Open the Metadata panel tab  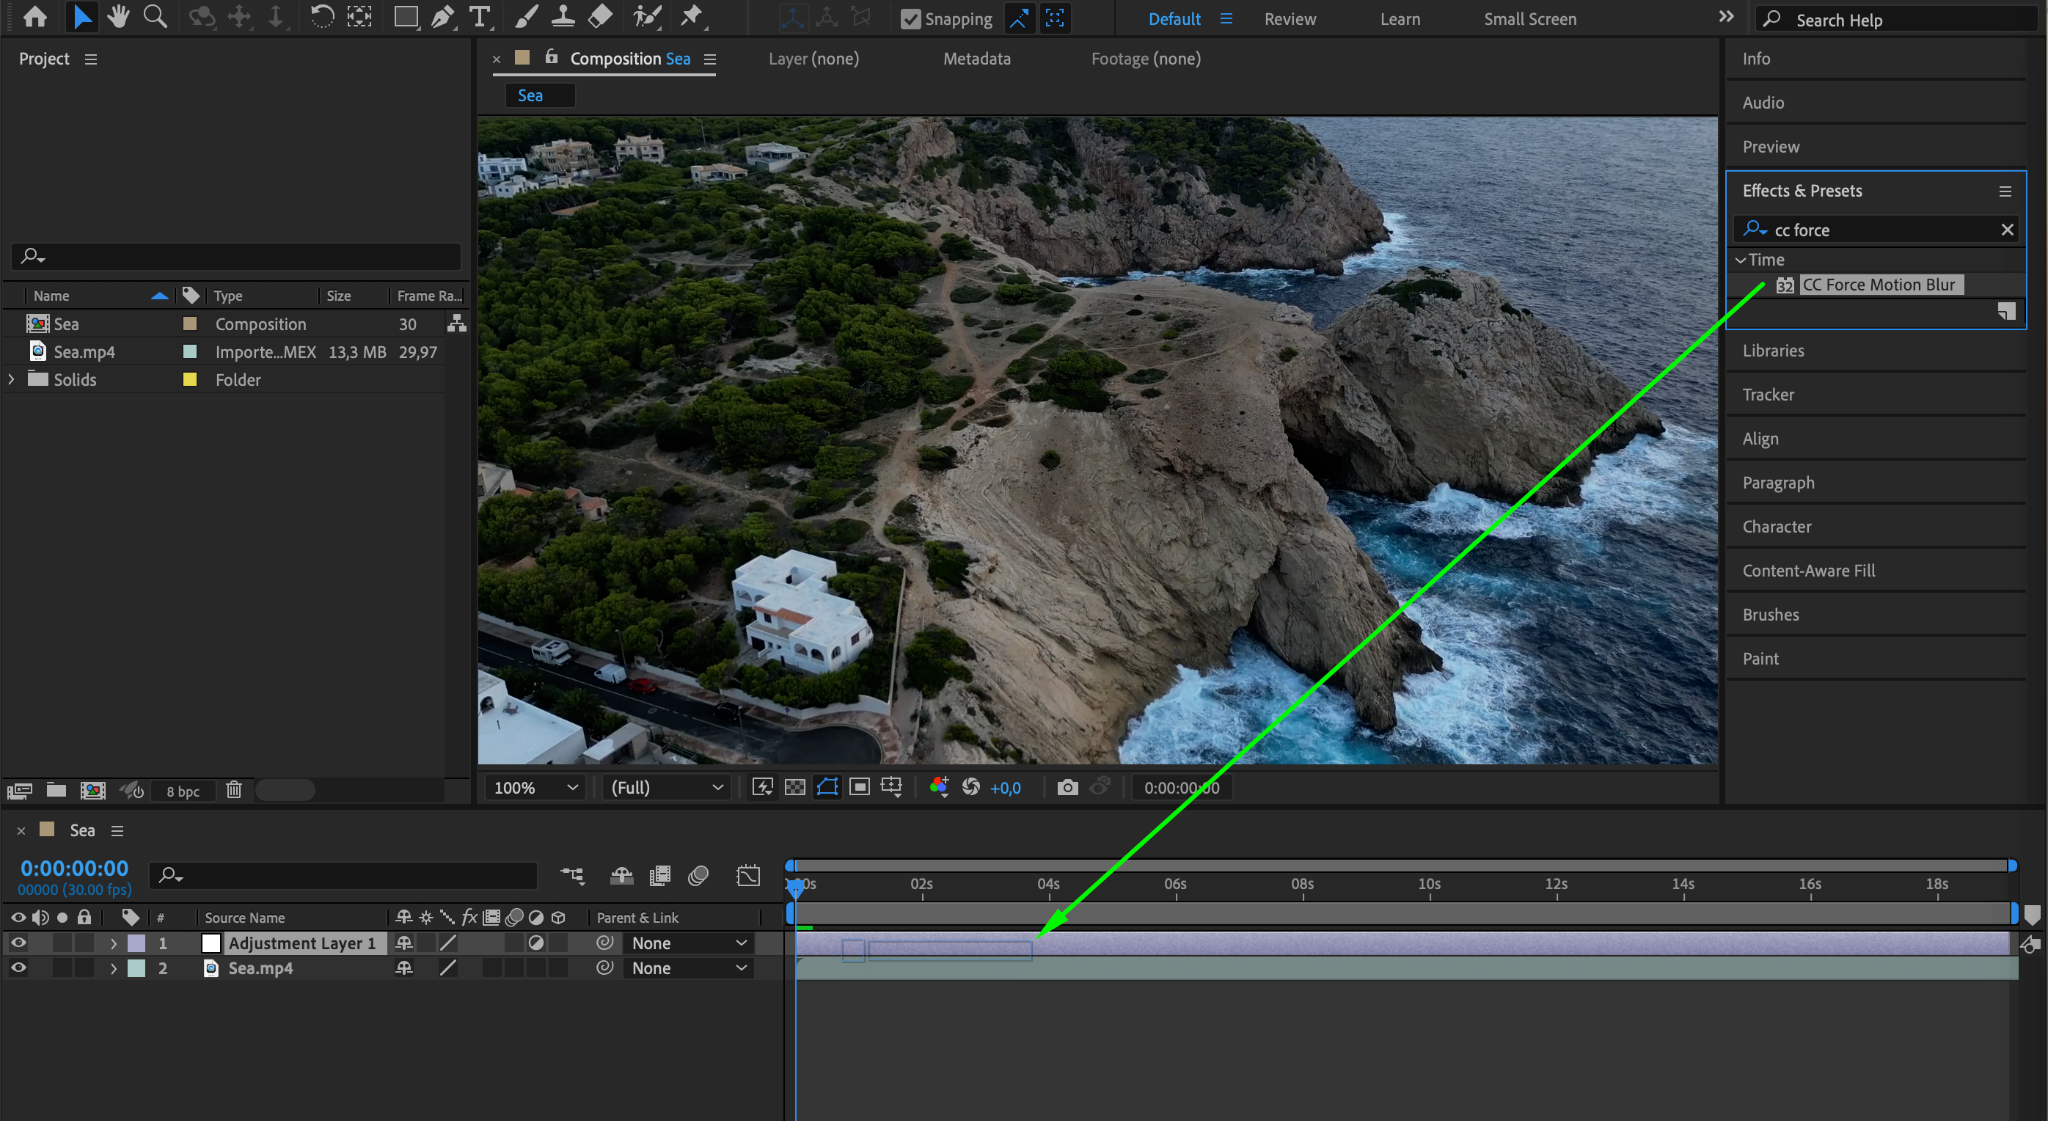(x=976, y=59)
